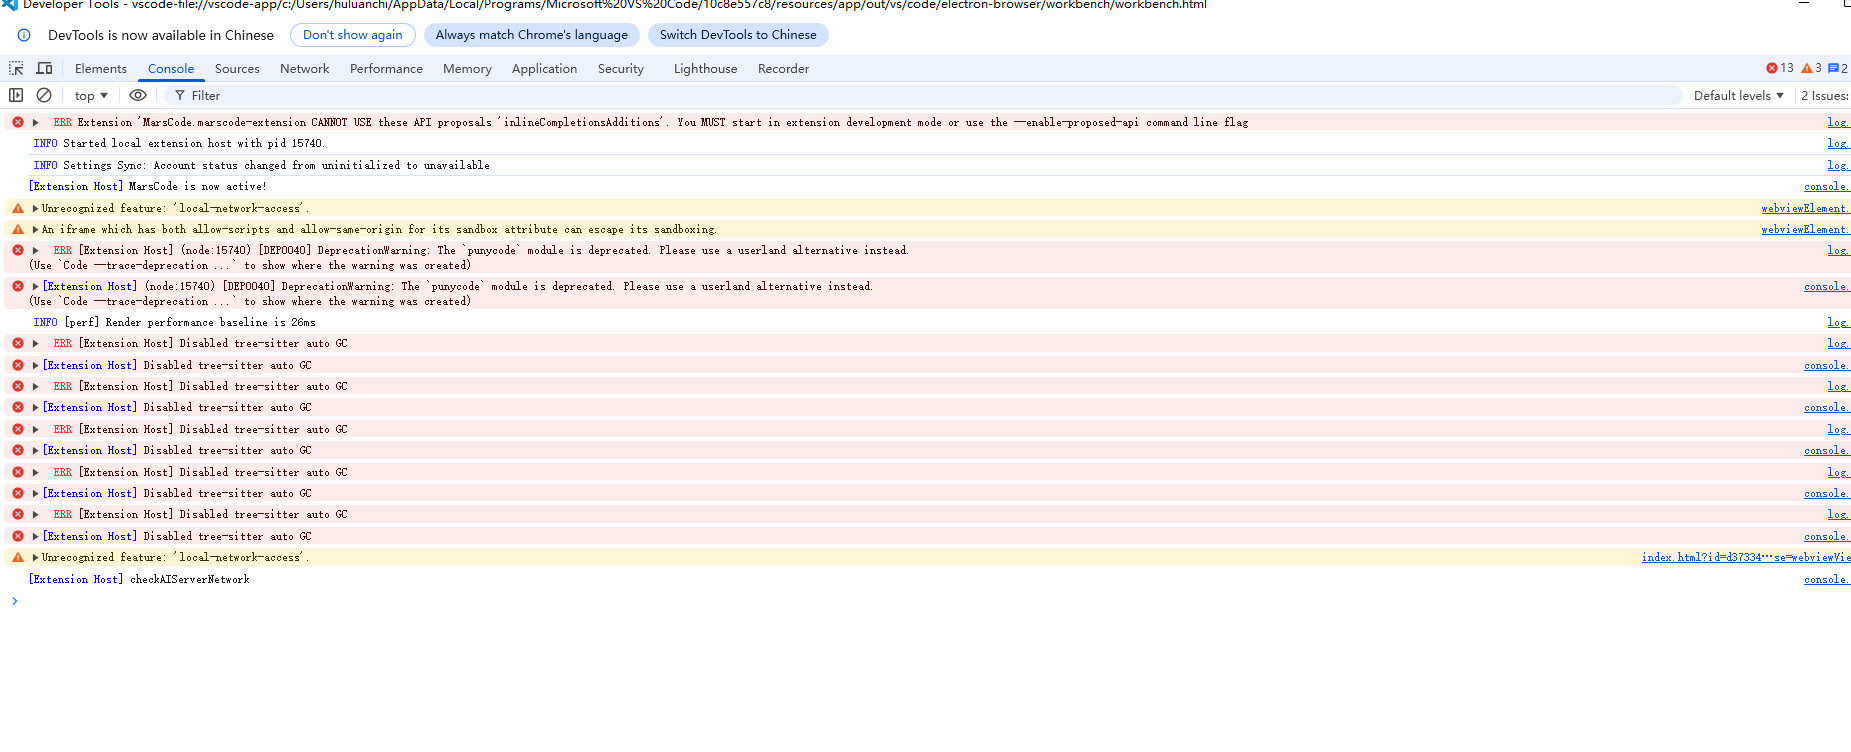Click the funnel icon in the Filter box

(x=180, y=95)
